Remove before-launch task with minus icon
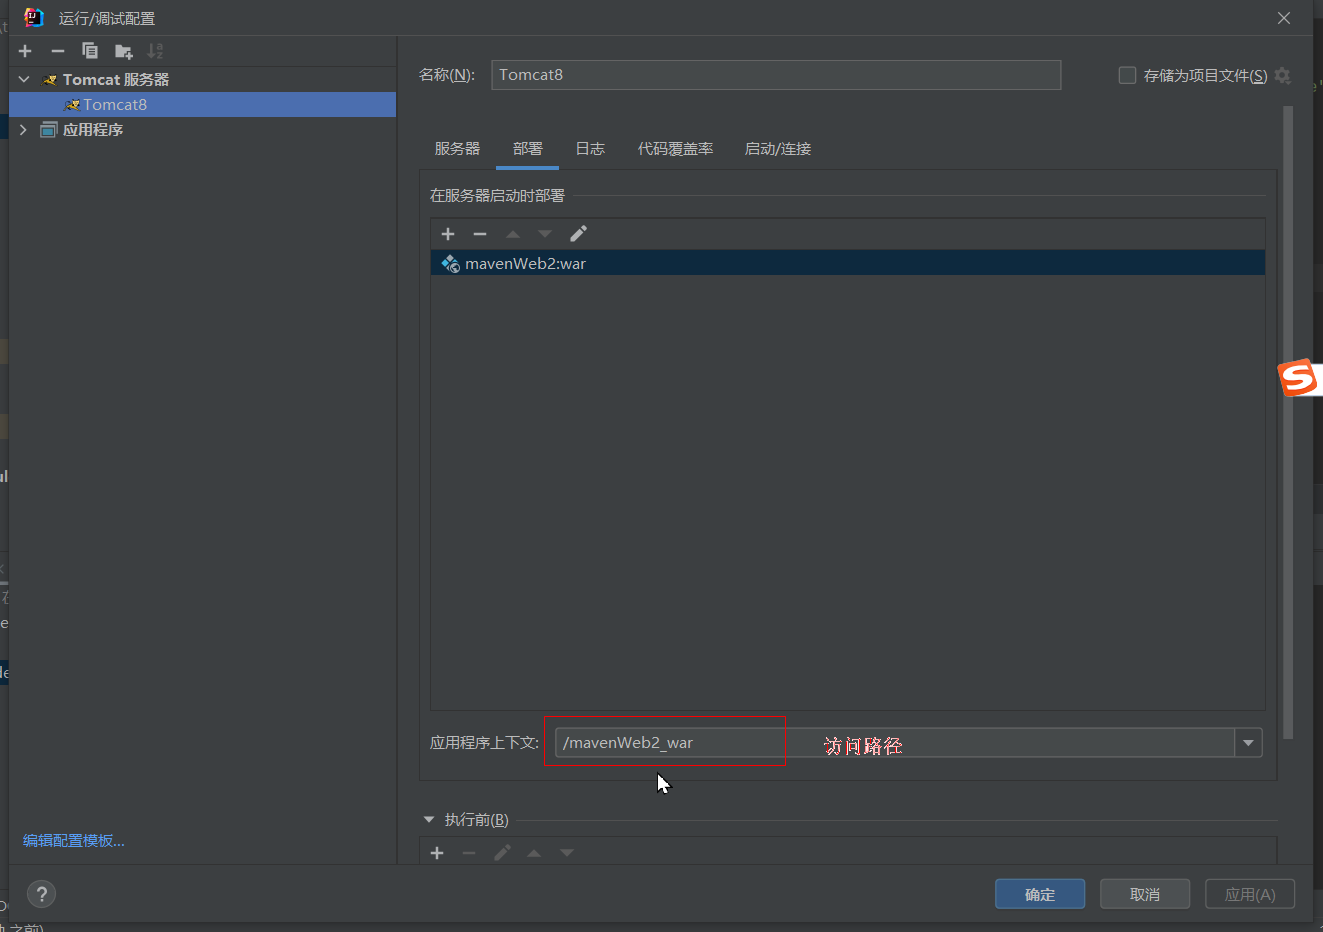 pyautogui.click(x=469, y=853)
